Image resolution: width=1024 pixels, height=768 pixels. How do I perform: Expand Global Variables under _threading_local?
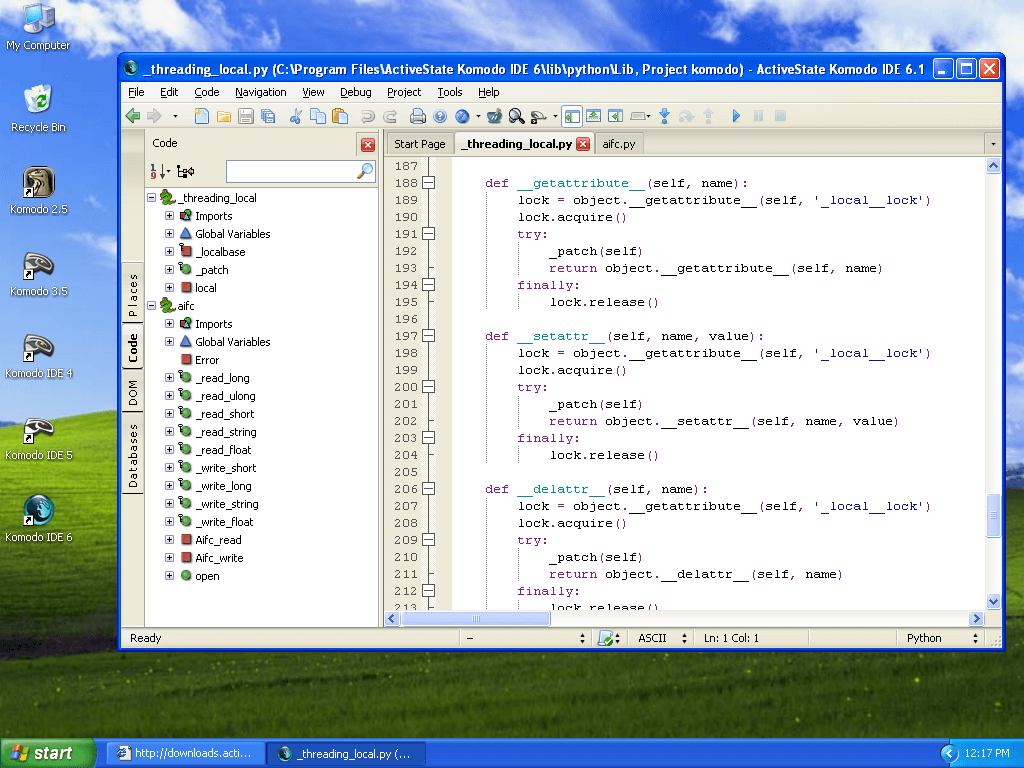coord(169,233)
